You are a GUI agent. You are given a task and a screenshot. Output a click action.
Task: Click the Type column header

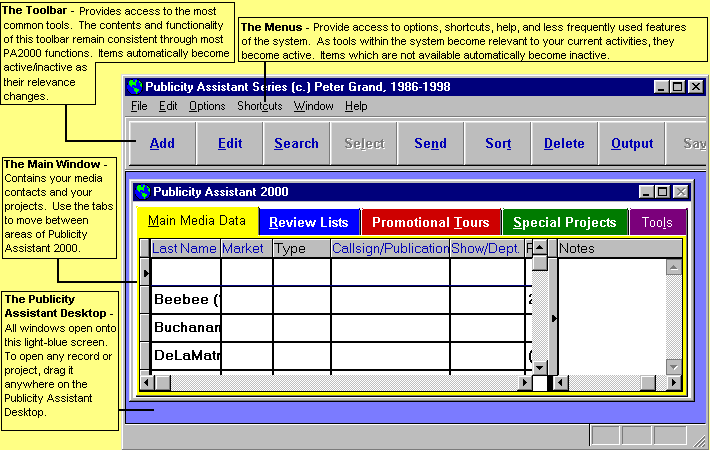(x=301, y=249)
